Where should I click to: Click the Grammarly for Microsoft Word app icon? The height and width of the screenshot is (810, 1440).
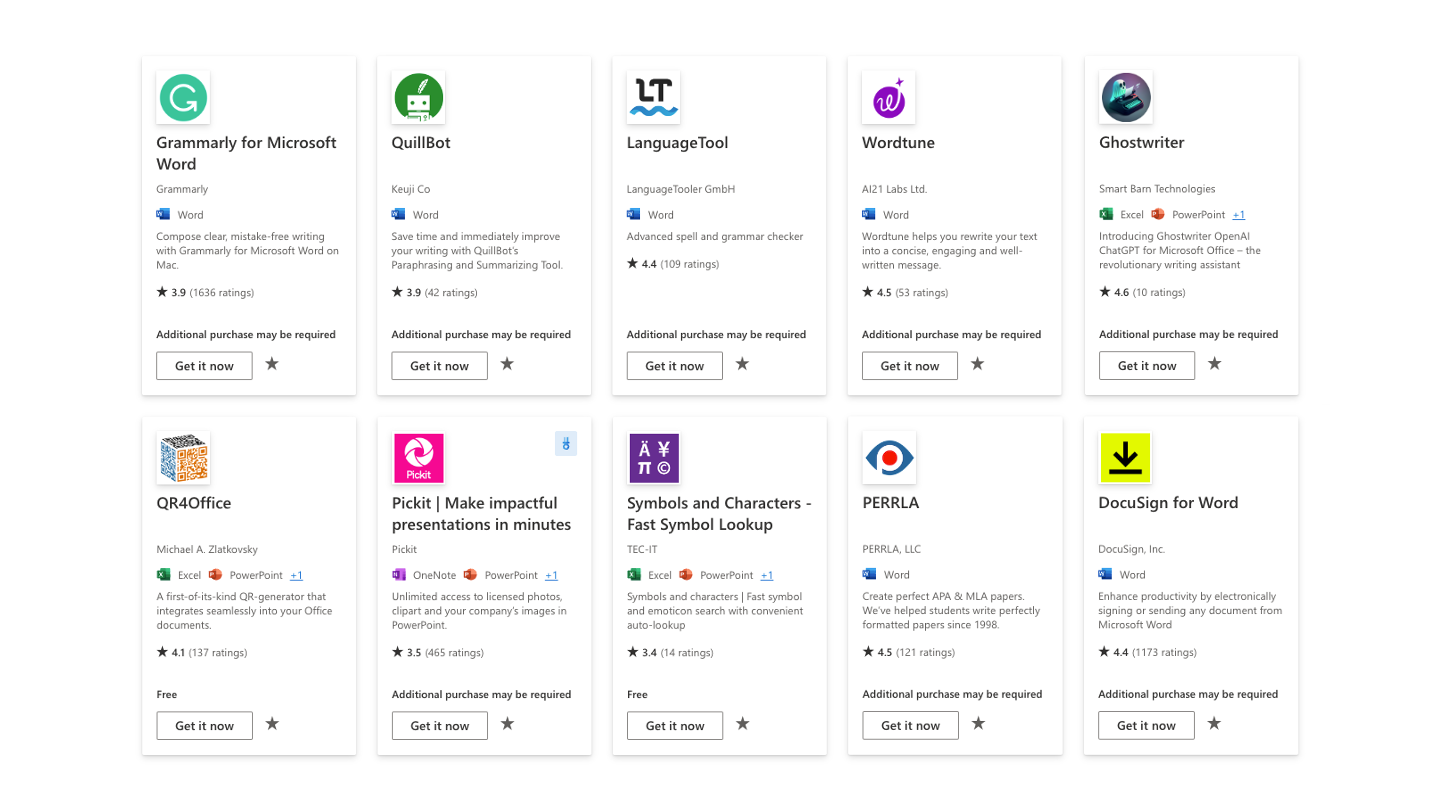[182, 97]
